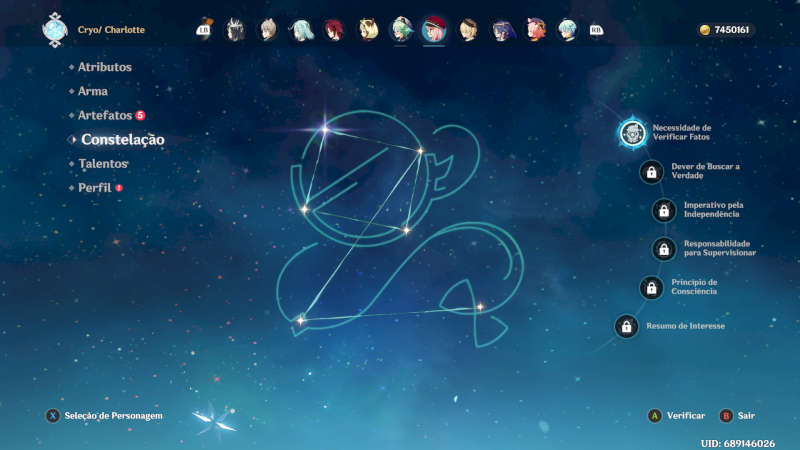The height and width of the screenshot is (450, 800).
Task: Click the Cryo element emblem icon
Action: click(55, 30)
